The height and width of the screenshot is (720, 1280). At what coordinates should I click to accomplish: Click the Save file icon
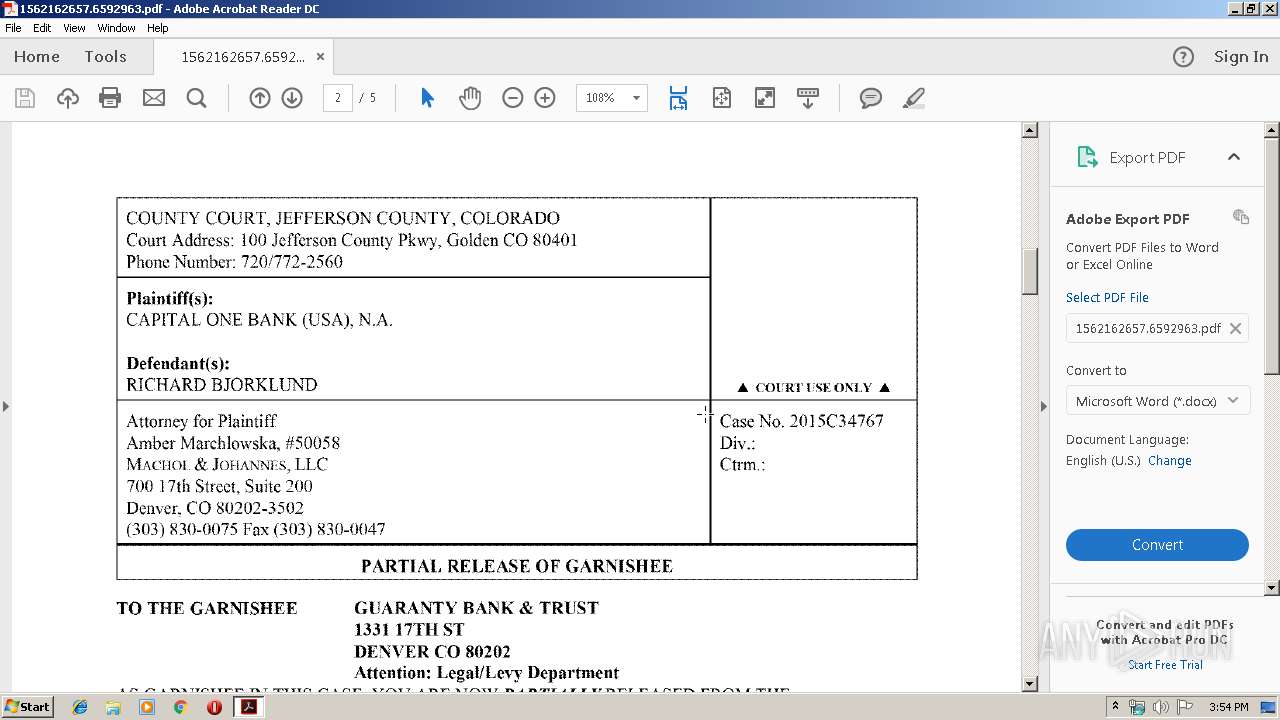[25, 98]
